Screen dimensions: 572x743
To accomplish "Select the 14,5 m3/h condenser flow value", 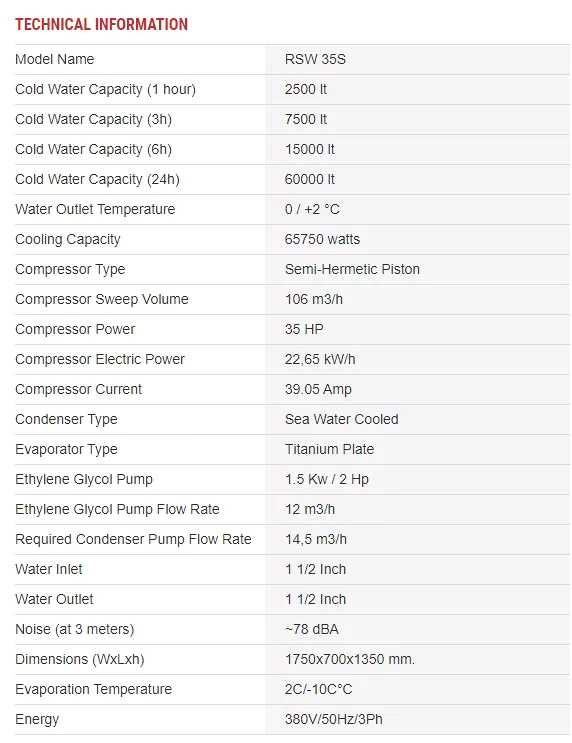I will point(316,539).
